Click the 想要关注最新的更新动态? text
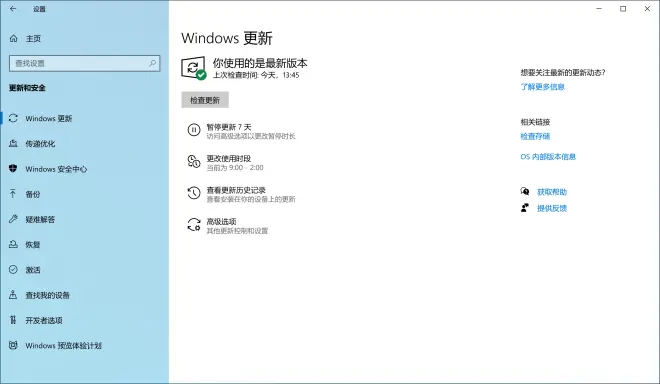Viewport: 660px width, 384px height. click(x=563, y=72)
